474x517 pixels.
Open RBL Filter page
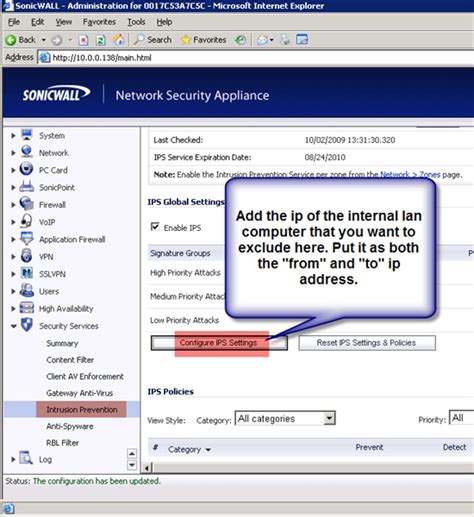tap(62, 443)
